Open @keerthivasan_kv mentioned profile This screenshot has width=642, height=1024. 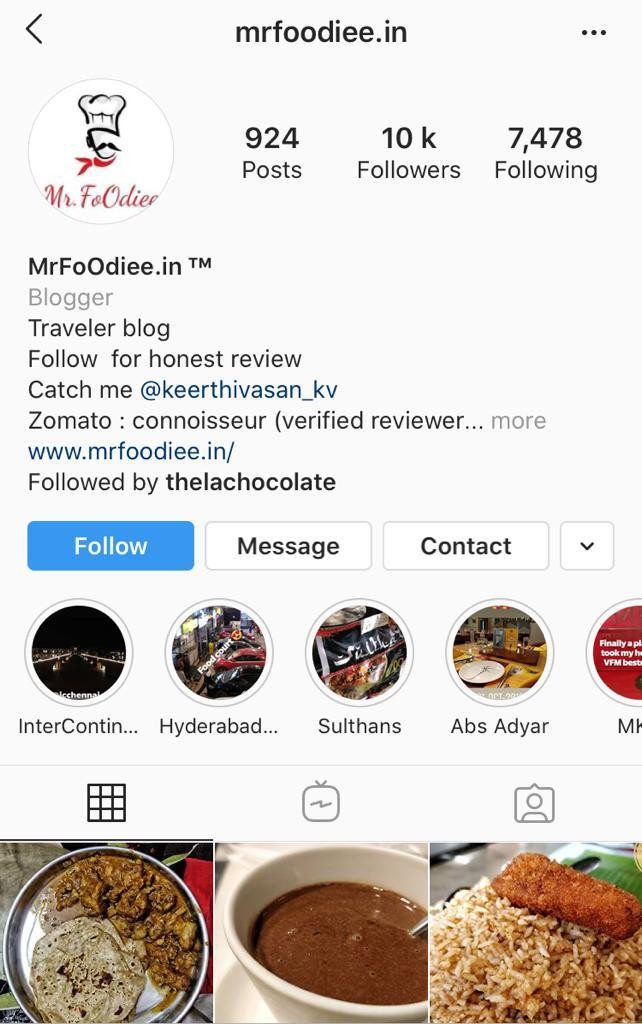click(x=238, y=390)
